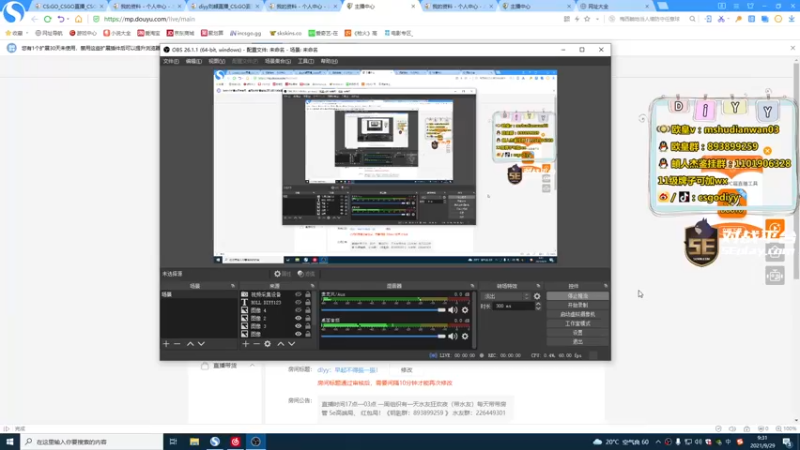800x450 pixels.
Task: Open source properties gear in the Sources toolbar
Action: [267, 344]
